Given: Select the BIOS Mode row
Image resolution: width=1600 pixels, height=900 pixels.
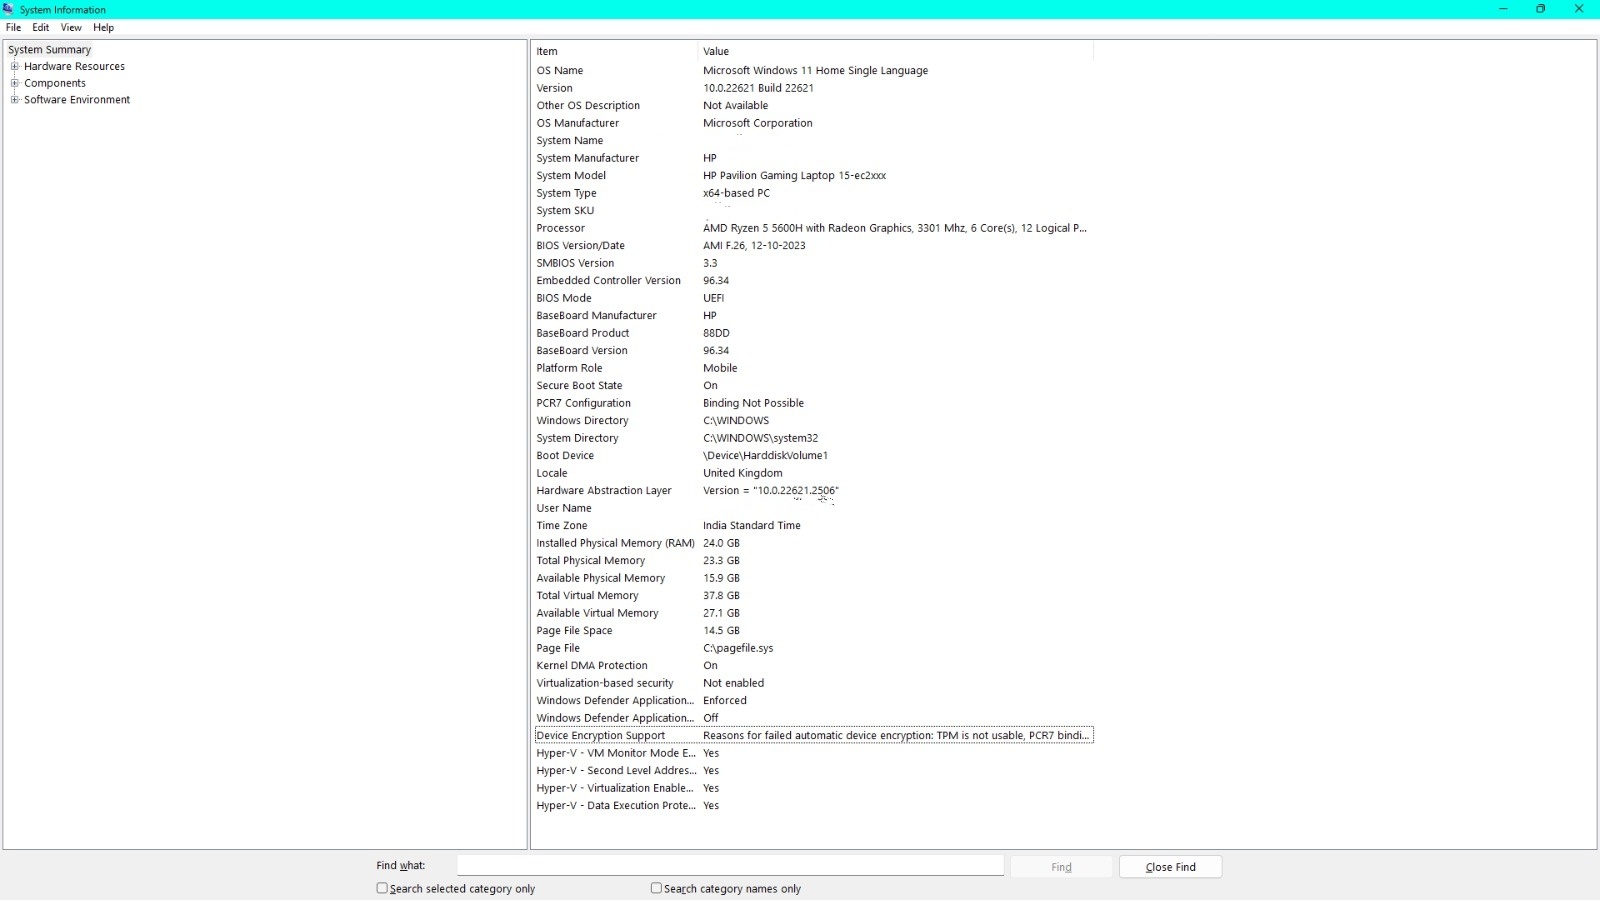Looking at the screenshot, I should pos(813,298).
